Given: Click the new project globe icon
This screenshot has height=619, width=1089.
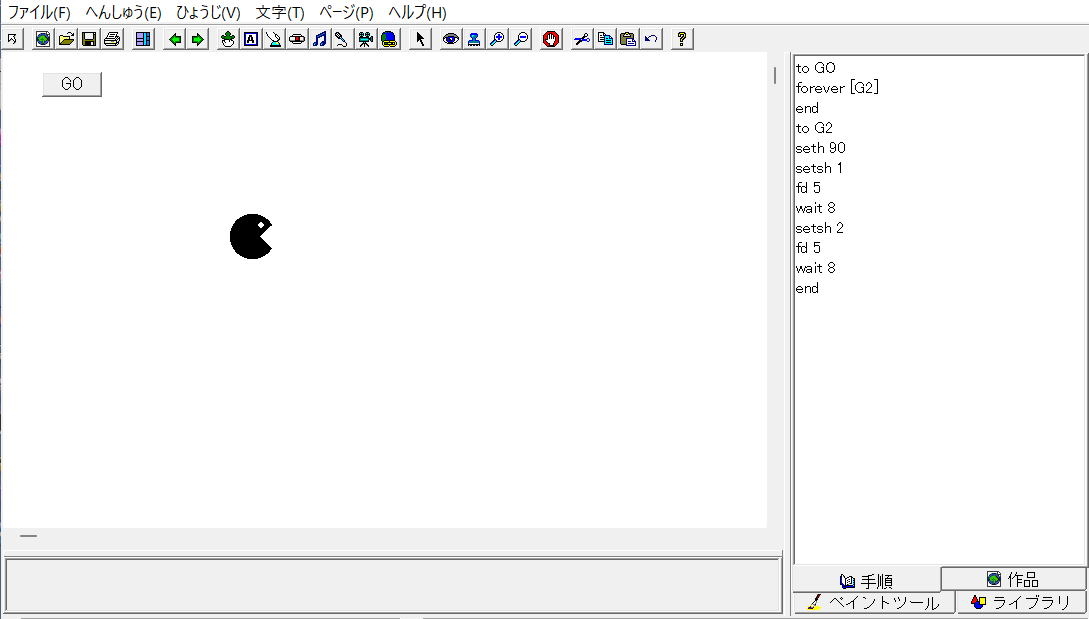Looking at the screenshot, I should pos(43,39).
